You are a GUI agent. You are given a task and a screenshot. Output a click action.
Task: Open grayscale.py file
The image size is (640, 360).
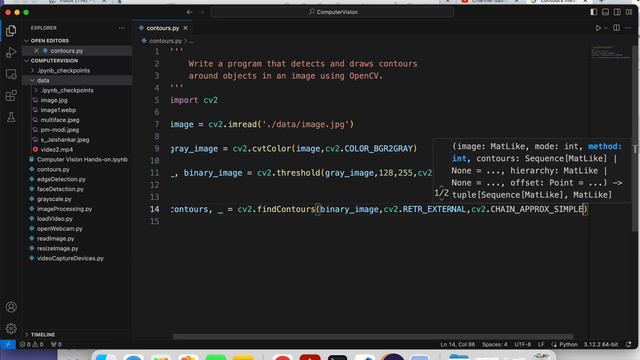pos(54,199)
